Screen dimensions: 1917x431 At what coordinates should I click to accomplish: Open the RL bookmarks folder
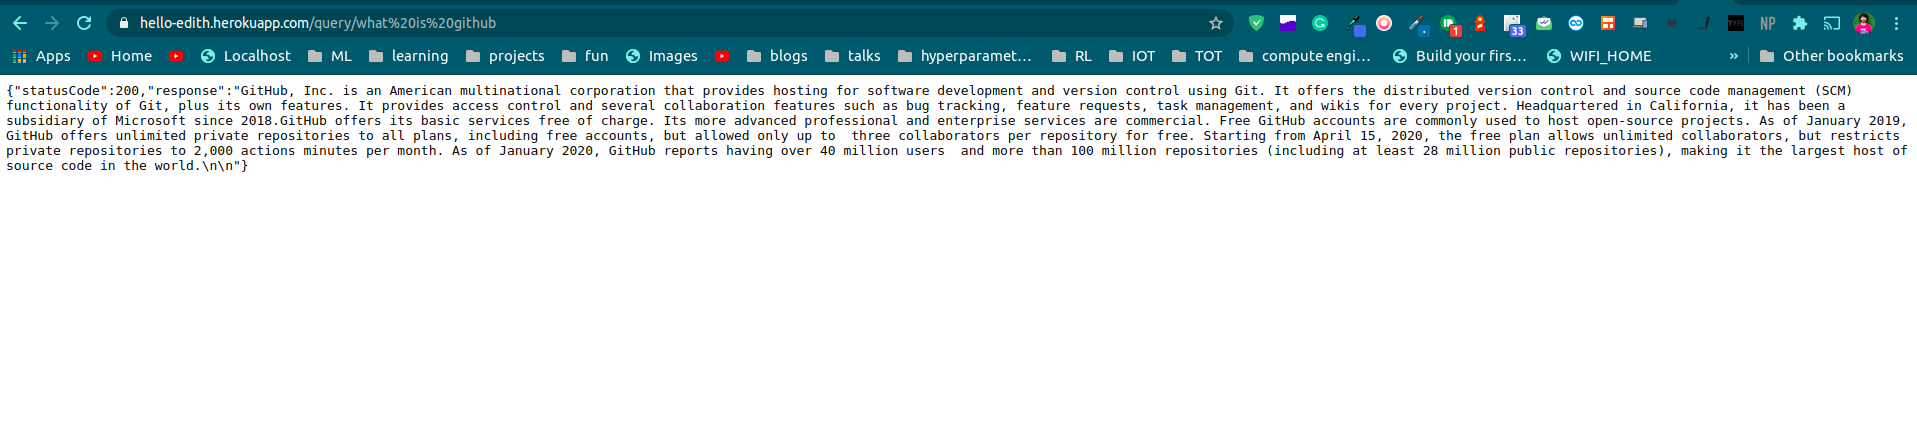[1072, 56]
